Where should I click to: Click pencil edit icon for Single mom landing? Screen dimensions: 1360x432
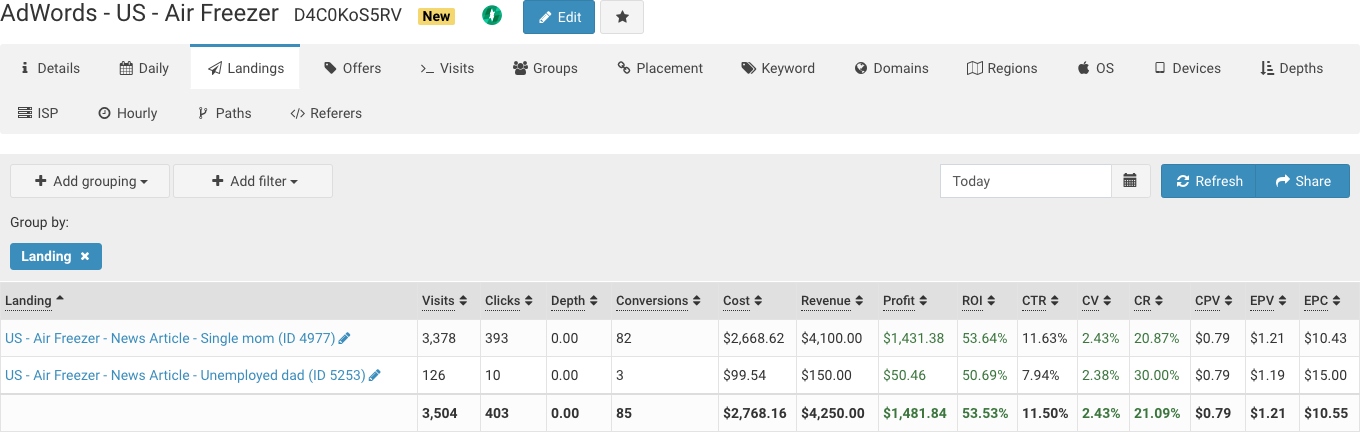coord(345,338)
